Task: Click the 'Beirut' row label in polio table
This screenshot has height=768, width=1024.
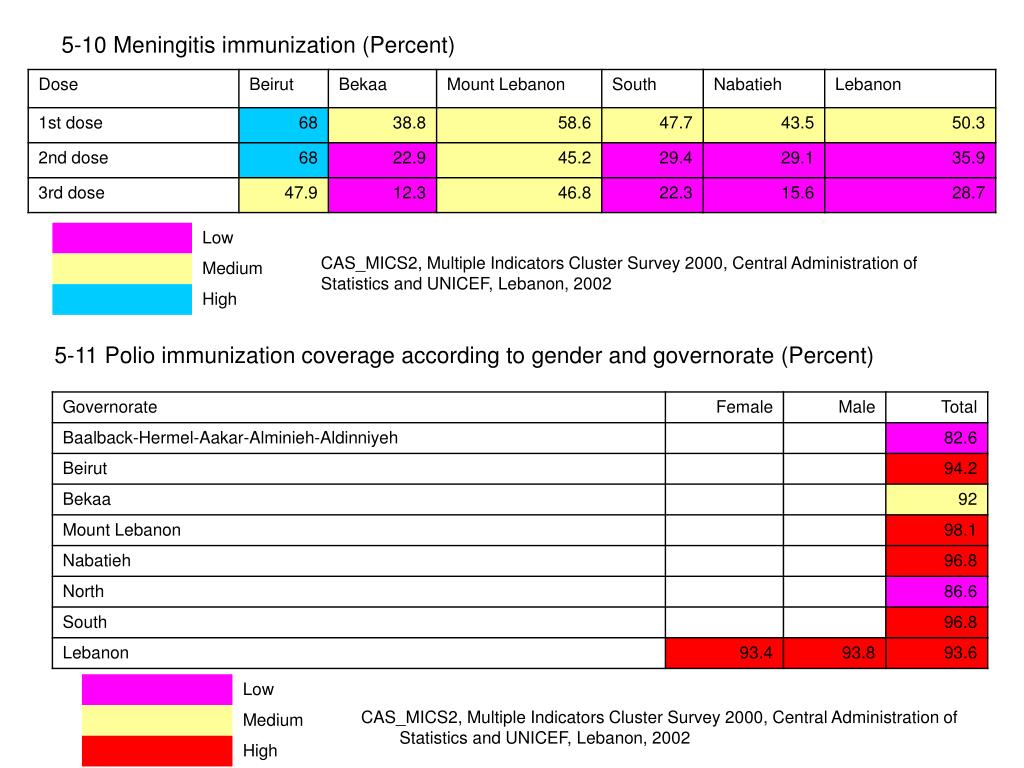Action: [359, 469]
